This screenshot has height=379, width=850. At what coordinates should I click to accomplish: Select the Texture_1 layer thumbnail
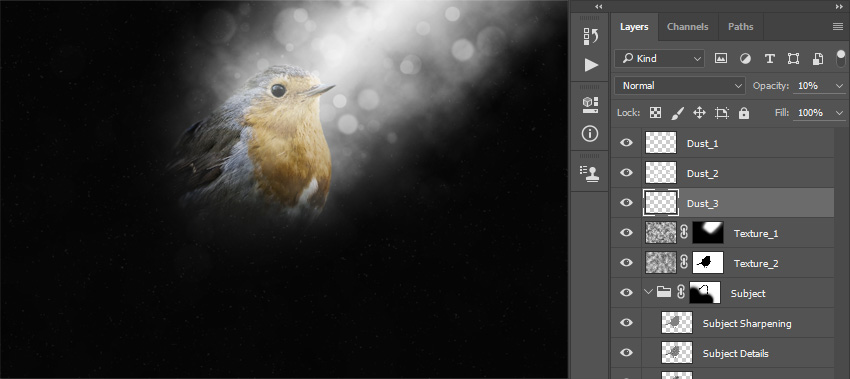pos(661,233)
